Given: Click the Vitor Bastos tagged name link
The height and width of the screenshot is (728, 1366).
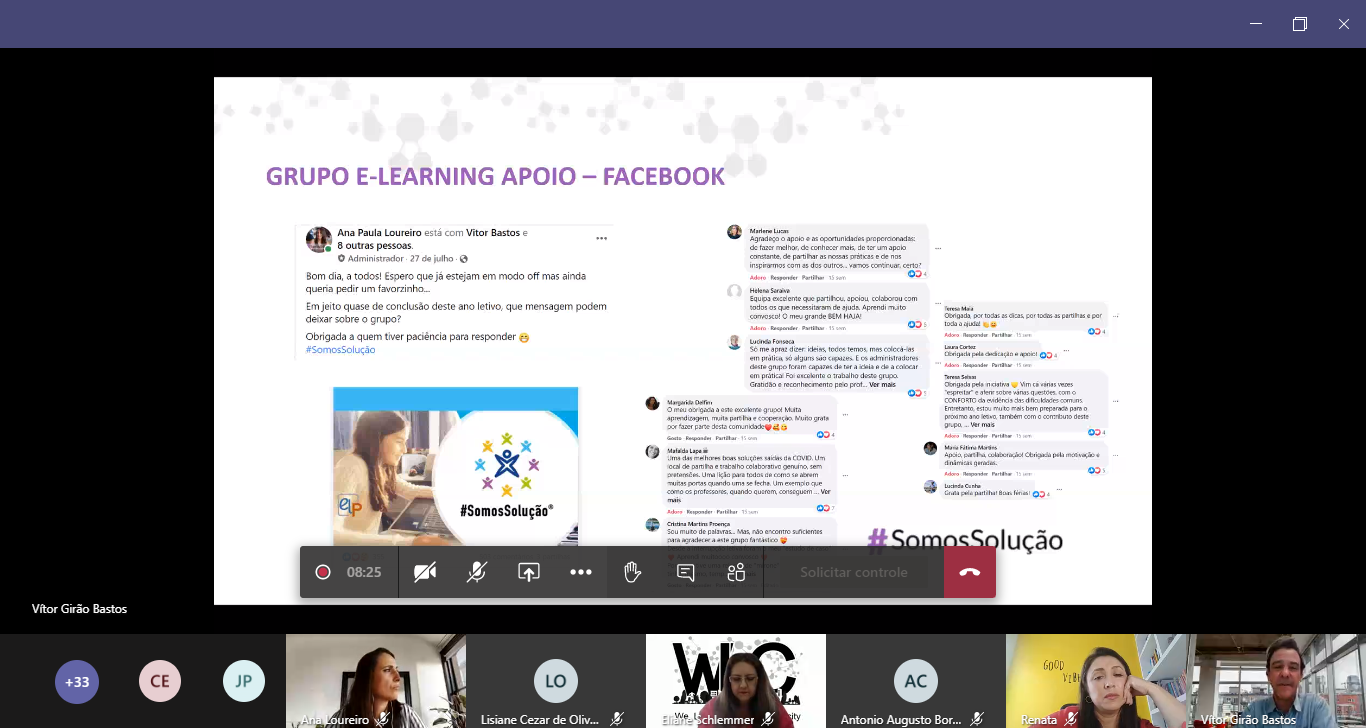Looking at the screenshot, I should pos(493,232).
